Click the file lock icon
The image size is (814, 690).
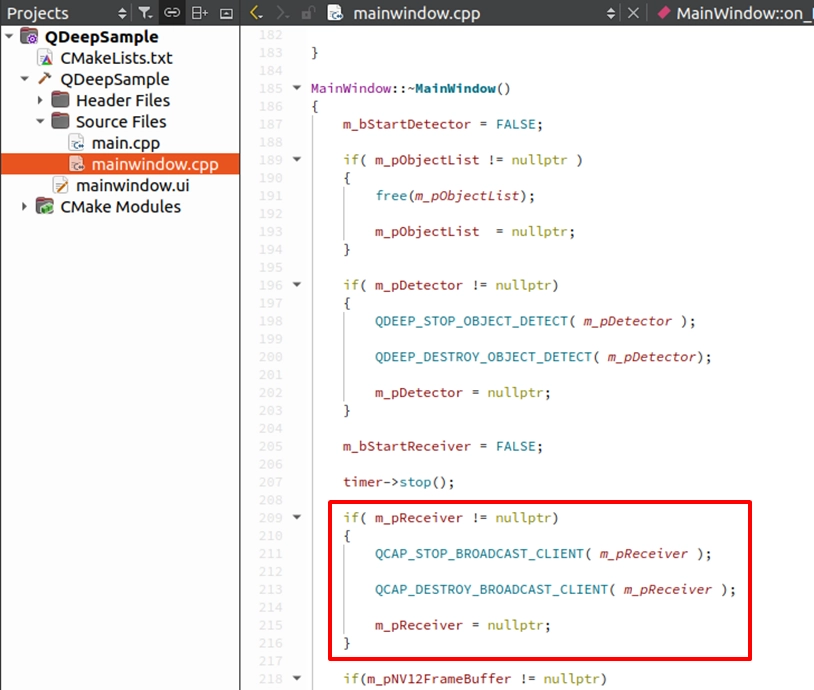(x=308, y=12)
